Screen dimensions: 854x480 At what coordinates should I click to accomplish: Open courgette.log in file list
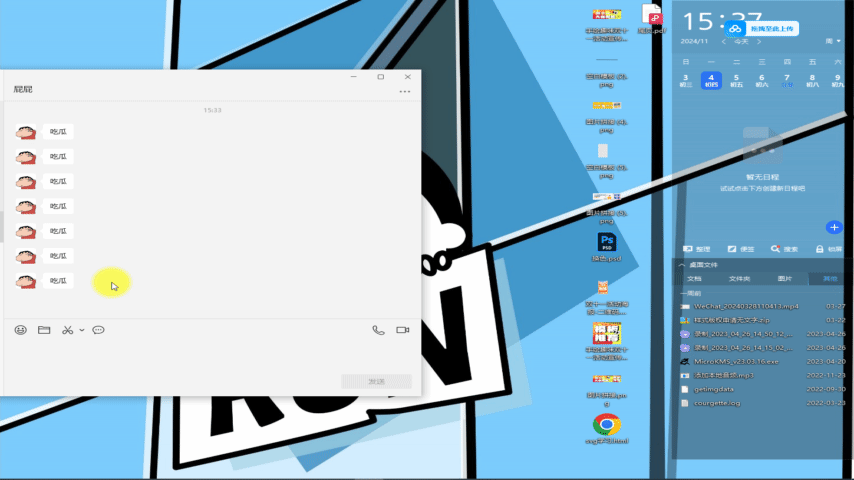762,403
